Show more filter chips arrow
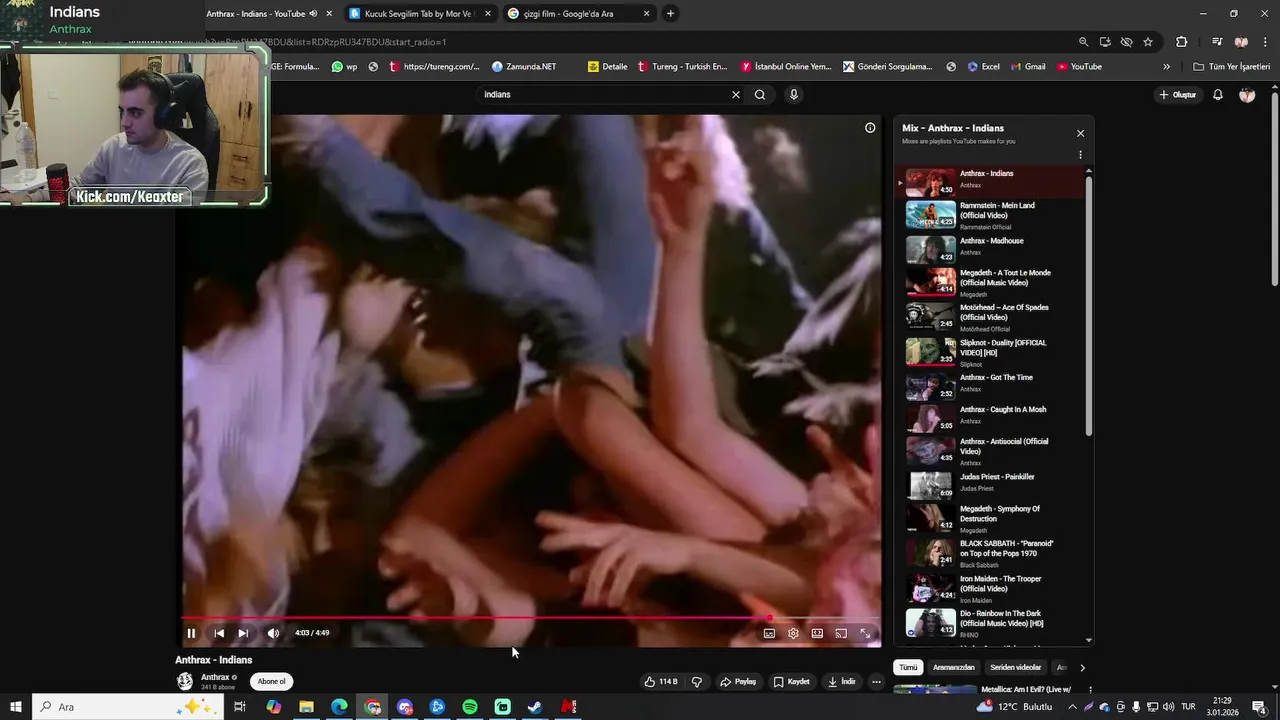The image size is (1280, 720). (x=1082, y=667)
